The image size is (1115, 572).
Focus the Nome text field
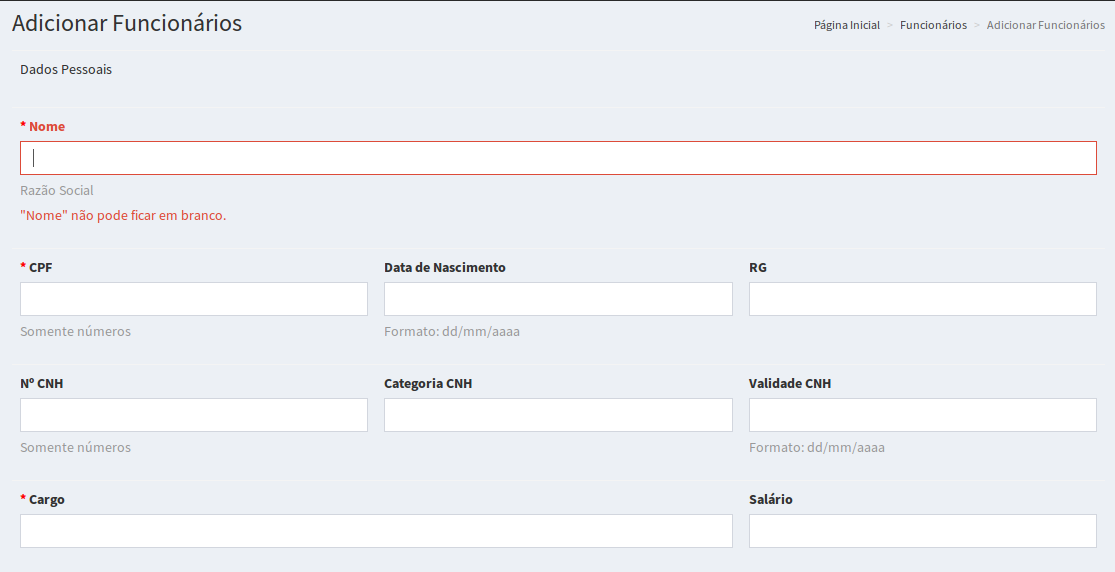[x=558, y=158]
